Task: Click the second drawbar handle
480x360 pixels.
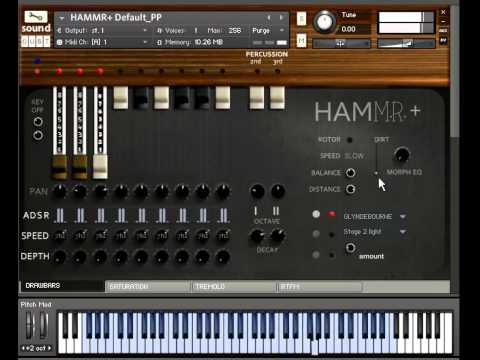Action: [x=80, y=166]
